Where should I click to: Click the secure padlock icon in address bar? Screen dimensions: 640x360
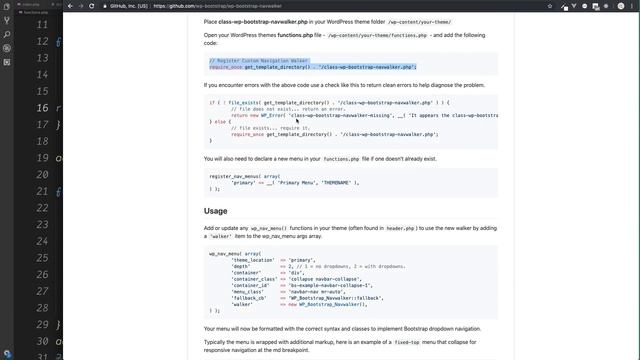pyautogui.click(x=105, y=6)
